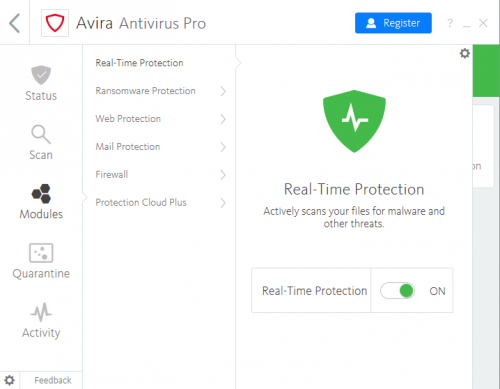Click the green Real-Time Protection shield

(354, 121)
